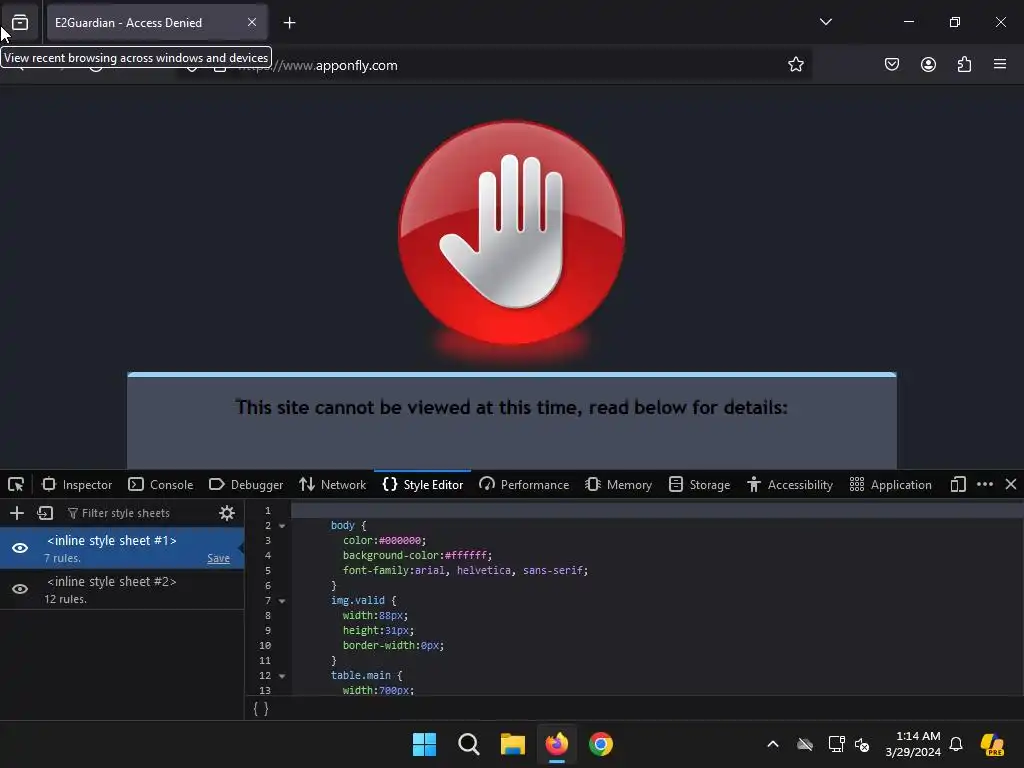Switch to the Debugger tab

(246, 485)
